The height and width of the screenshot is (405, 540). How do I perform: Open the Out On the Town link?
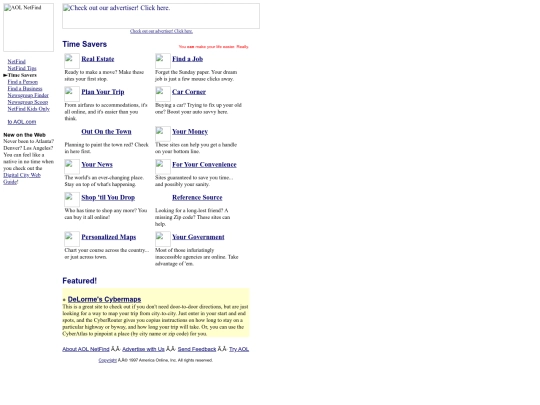(106, 132)
